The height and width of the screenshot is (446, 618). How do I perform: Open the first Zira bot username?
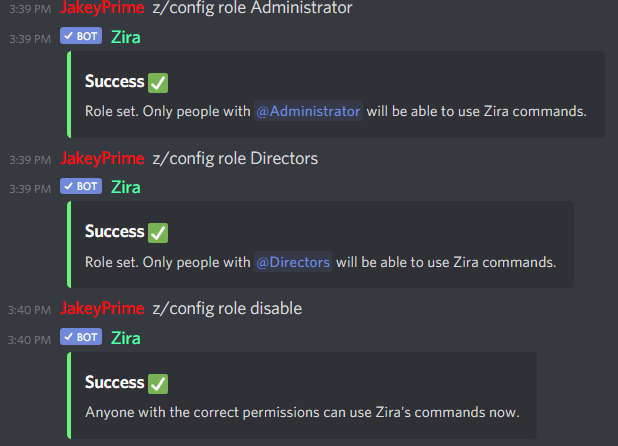click(126, 37)
